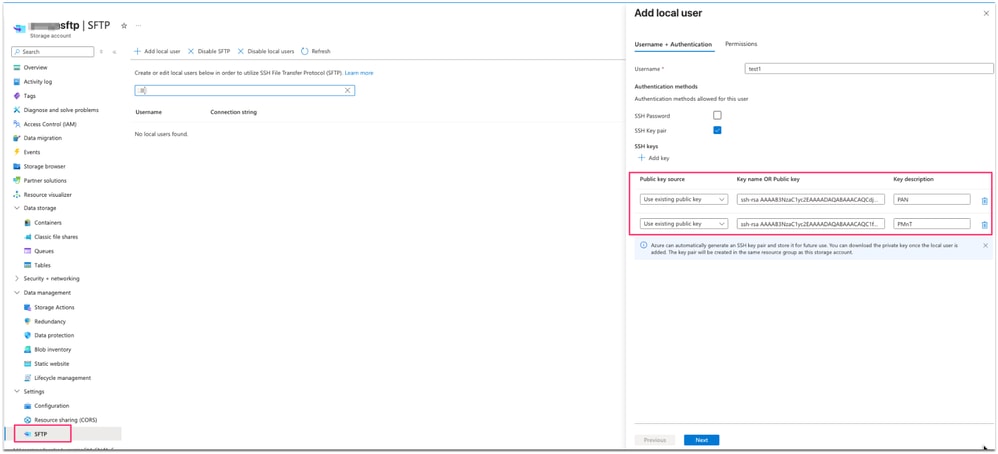The image size is (998, 454).
Task: Open Public key source dropdown for PAN
Action: (x=684, y=199)
